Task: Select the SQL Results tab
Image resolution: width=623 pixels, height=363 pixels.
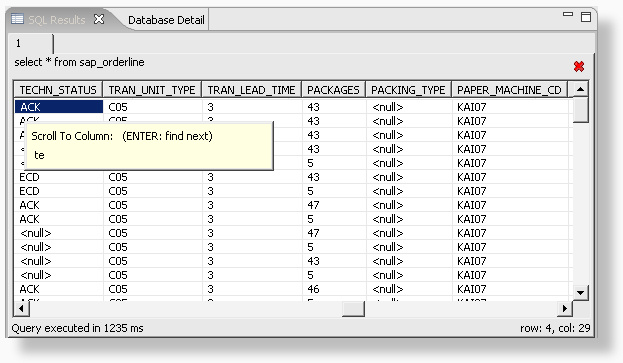Action: click(x=57, y=20)
